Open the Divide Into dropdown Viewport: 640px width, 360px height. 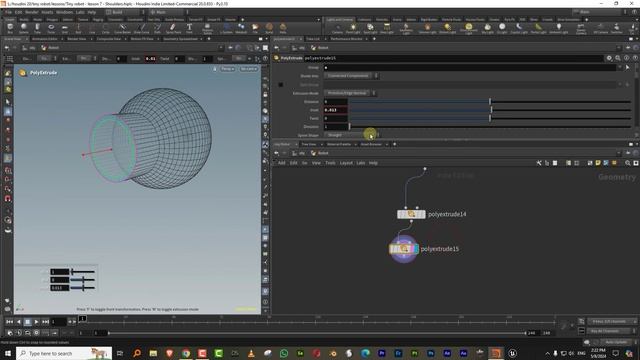[x=351, y=76]
